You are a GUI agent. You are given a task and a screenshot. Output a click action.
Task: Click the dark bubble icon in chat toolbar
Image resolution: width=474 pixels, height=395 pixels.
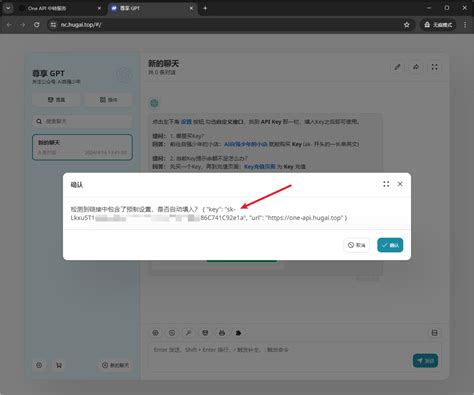coord(238,333)
